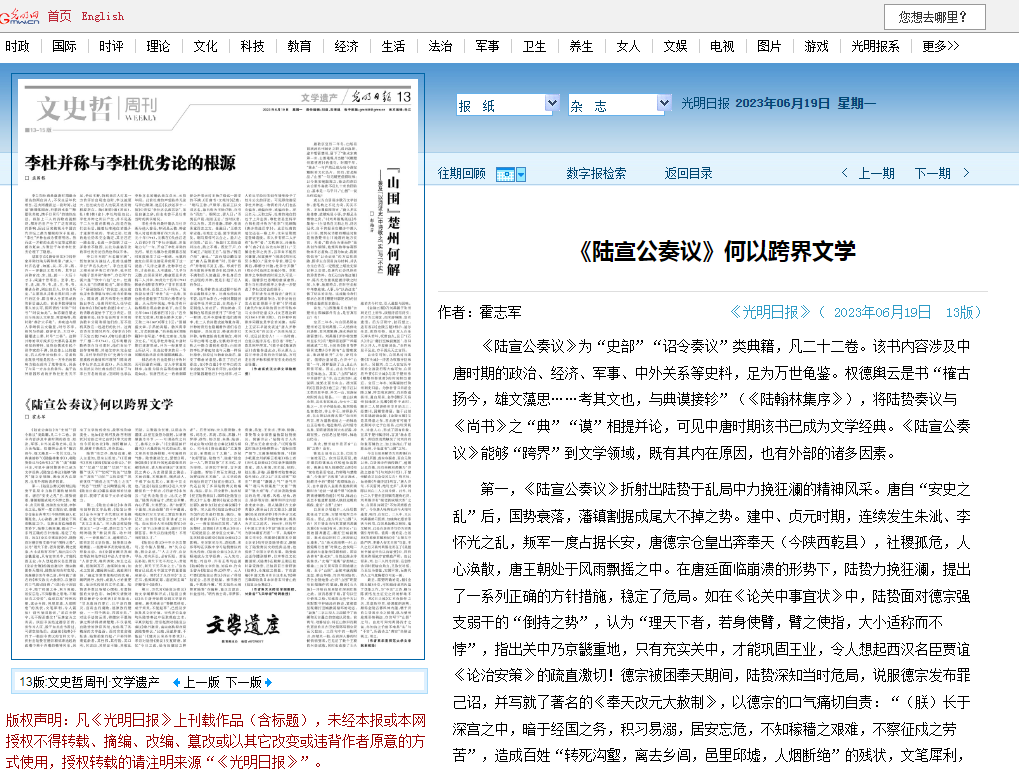The image size is (1019, 773).
Task: Click the blue arrow beside 上一版
Action: 177,682
